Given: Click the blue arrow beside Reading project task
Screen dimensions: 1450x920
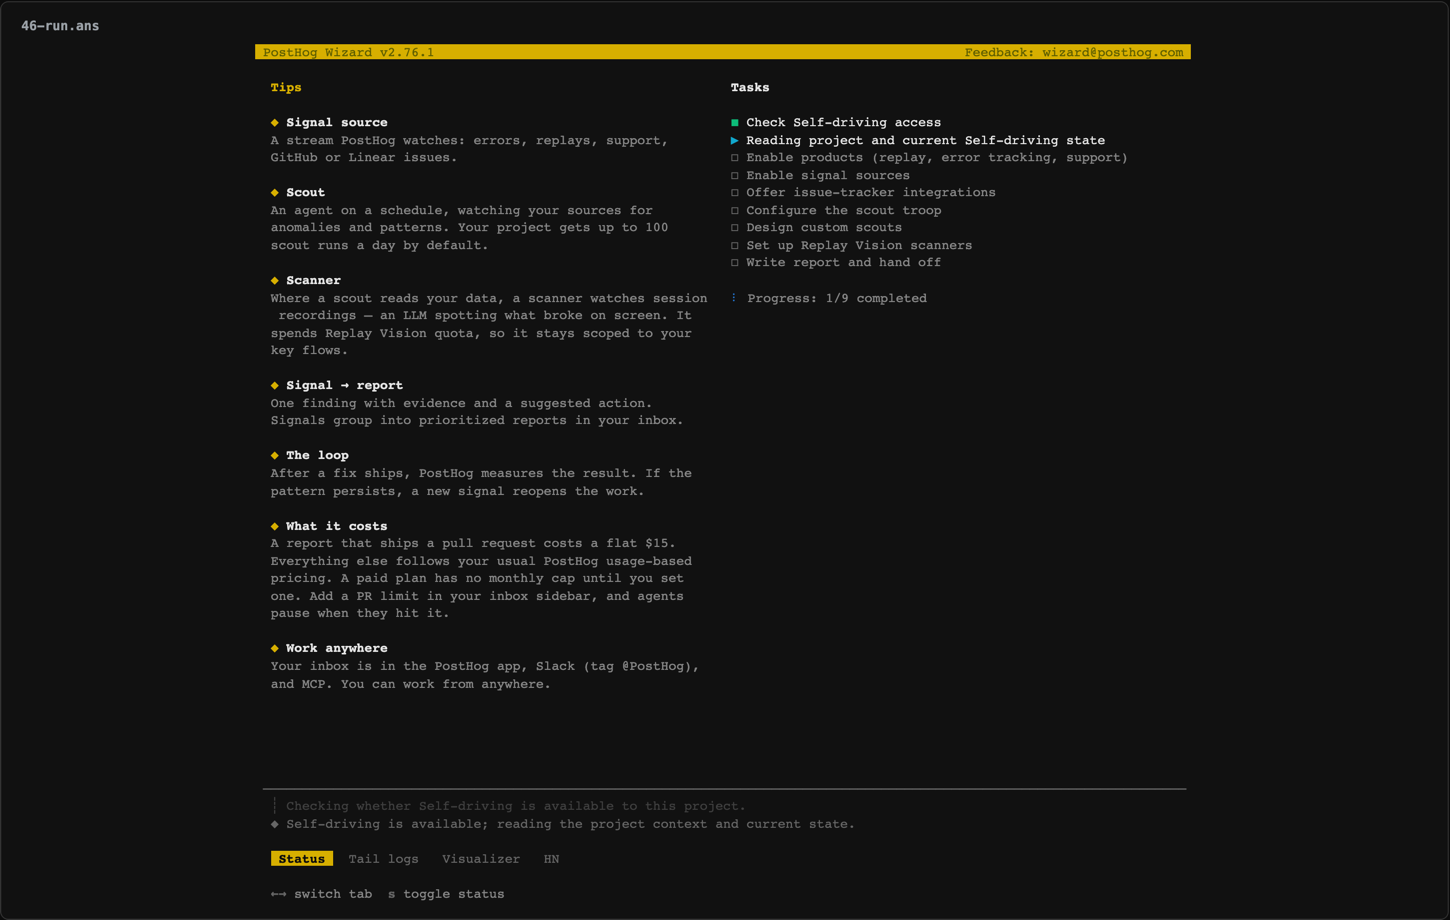Looking at the screenshot, I should tap(735, 141).
